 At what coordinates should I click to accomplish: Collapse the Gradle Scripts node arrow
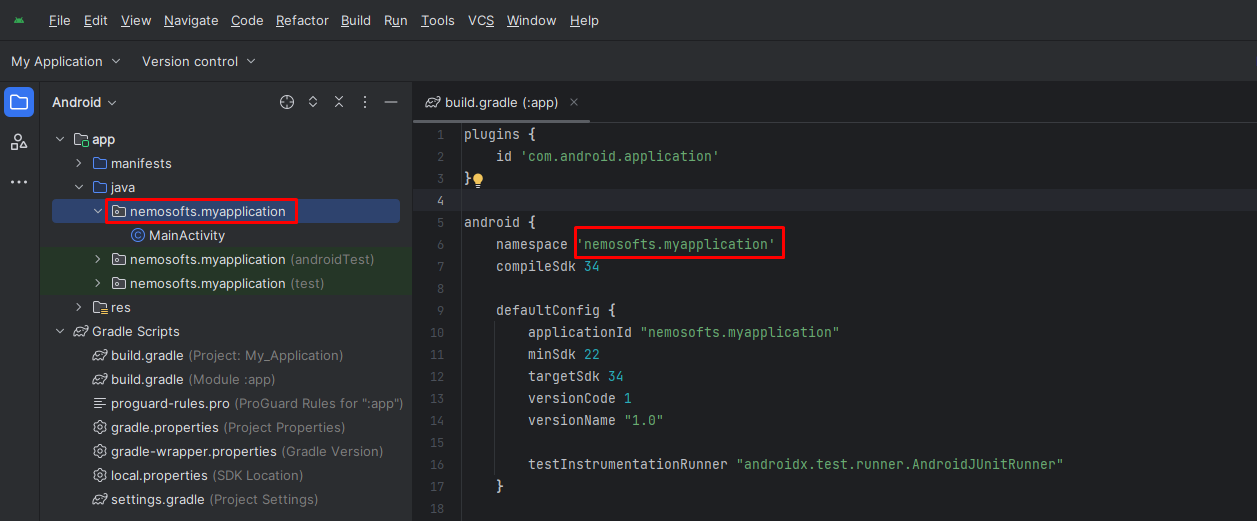coord(61,331)
